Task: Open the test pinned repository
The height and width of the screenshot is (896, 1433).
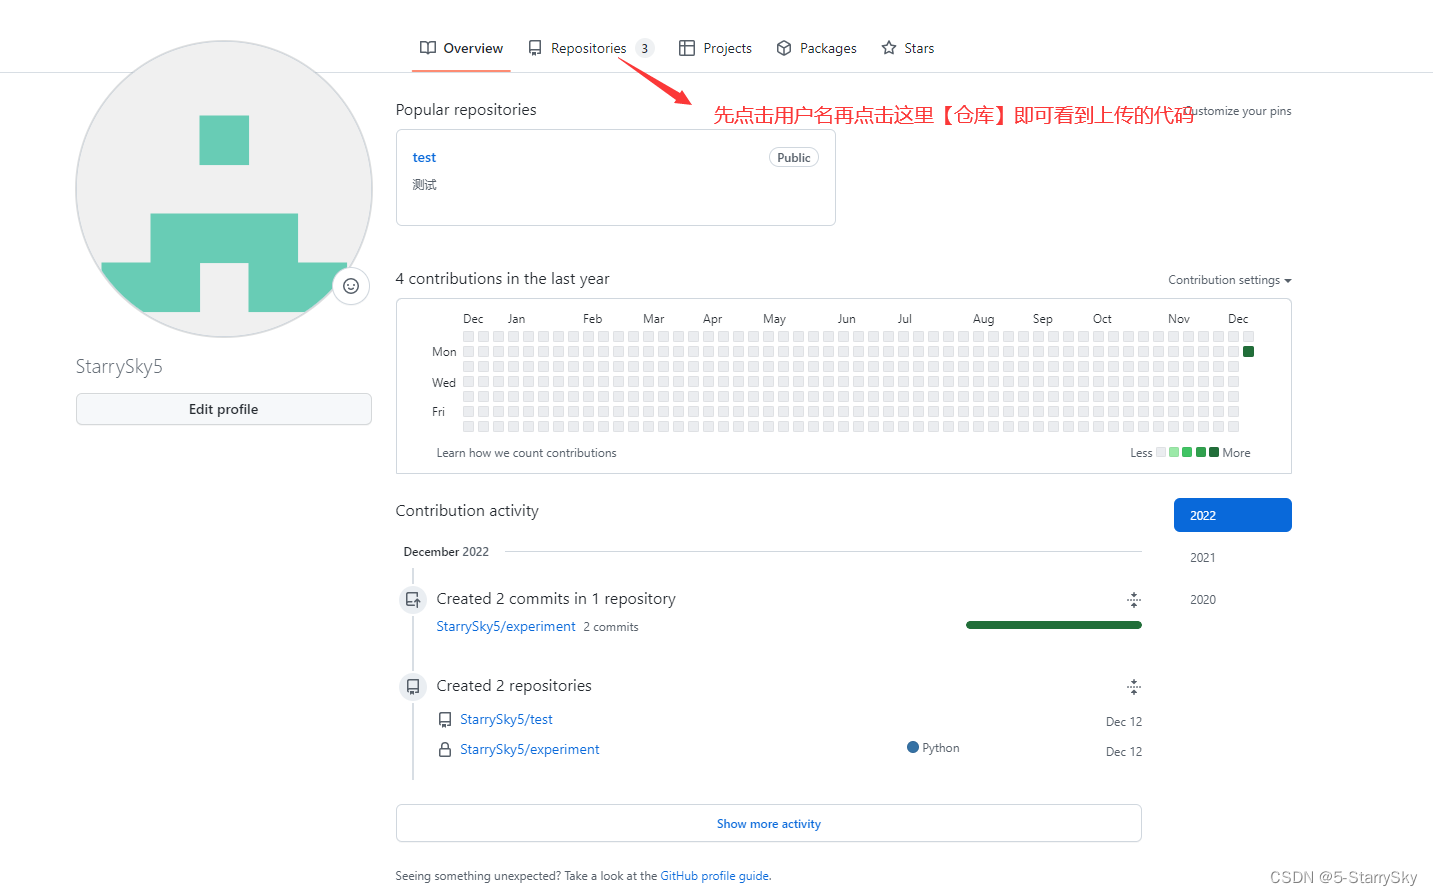Action: click(424, 157)
